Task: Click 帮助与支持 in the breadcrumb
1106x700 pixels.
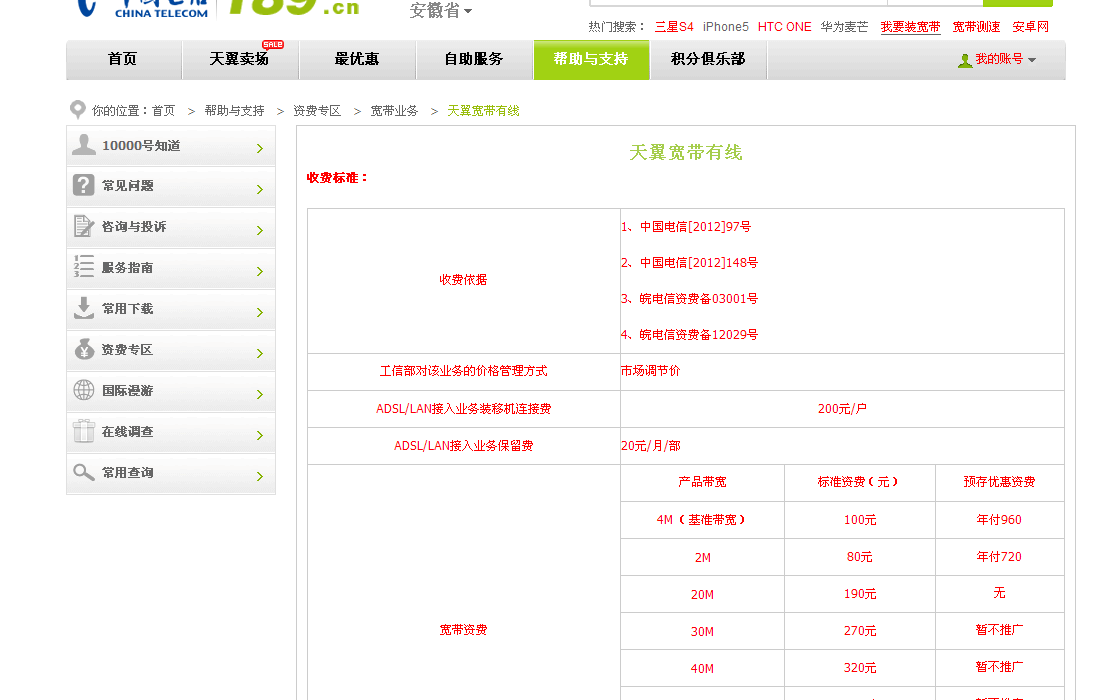Action: click(234, 111)
